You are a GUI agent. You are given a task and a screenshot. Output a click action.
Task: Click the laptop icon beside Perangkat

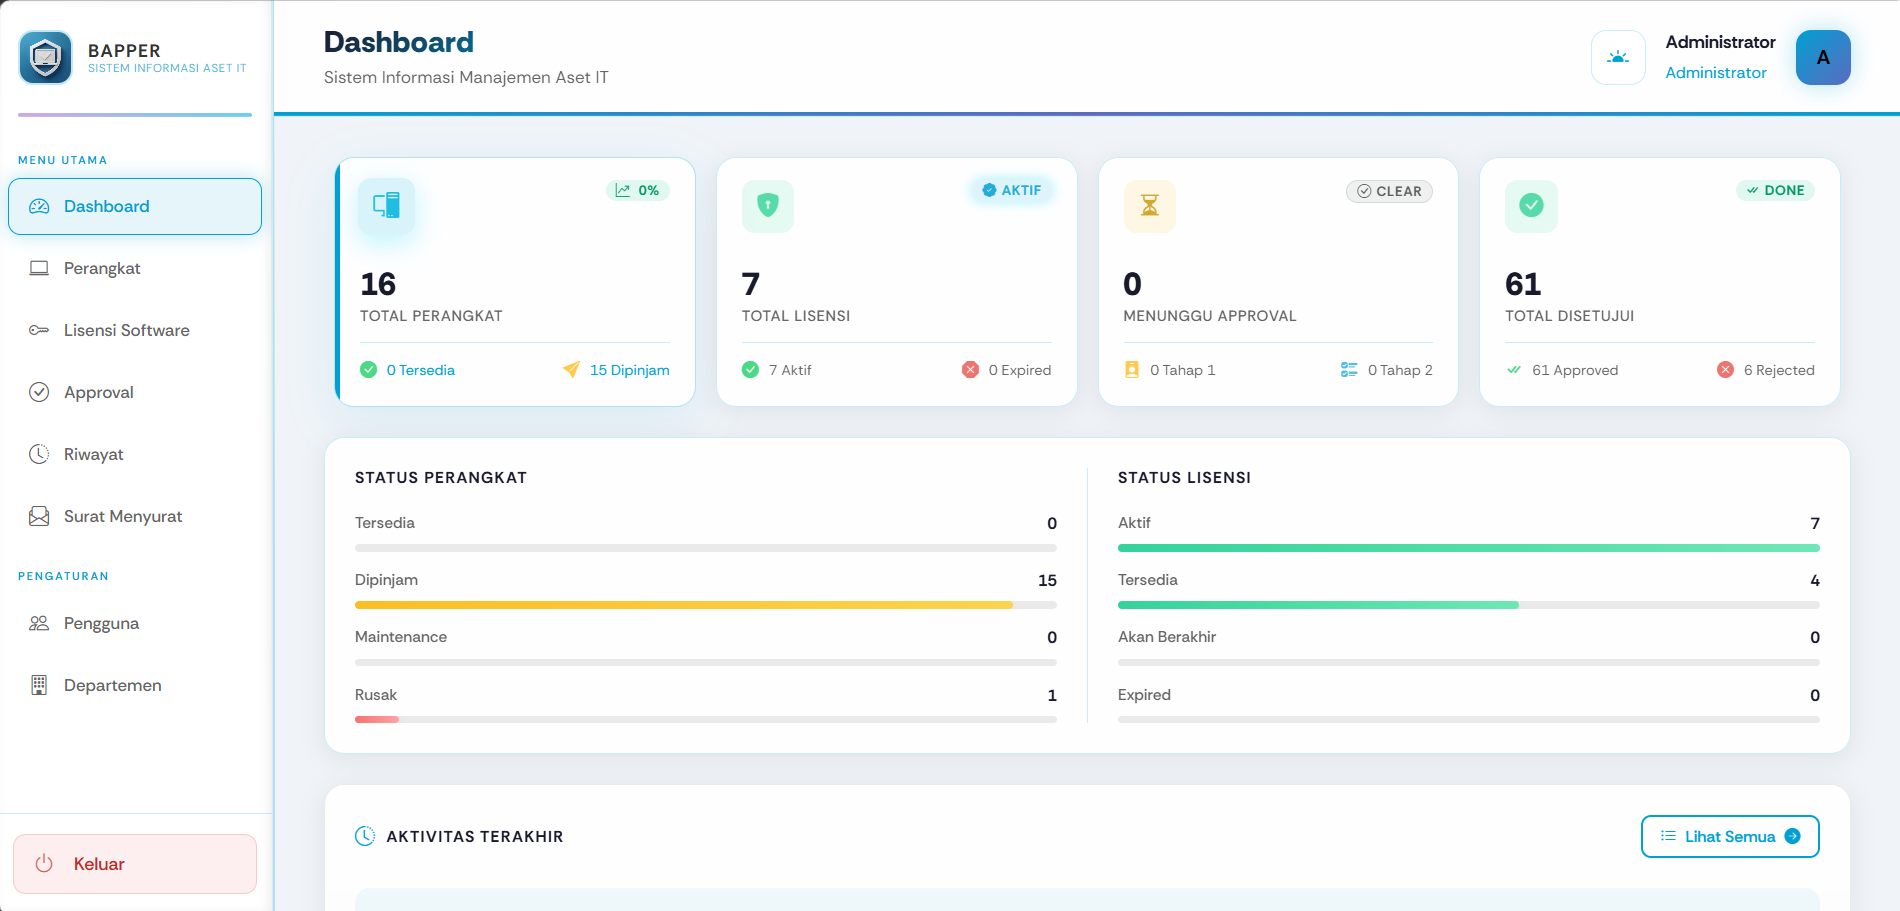(39, 268)
